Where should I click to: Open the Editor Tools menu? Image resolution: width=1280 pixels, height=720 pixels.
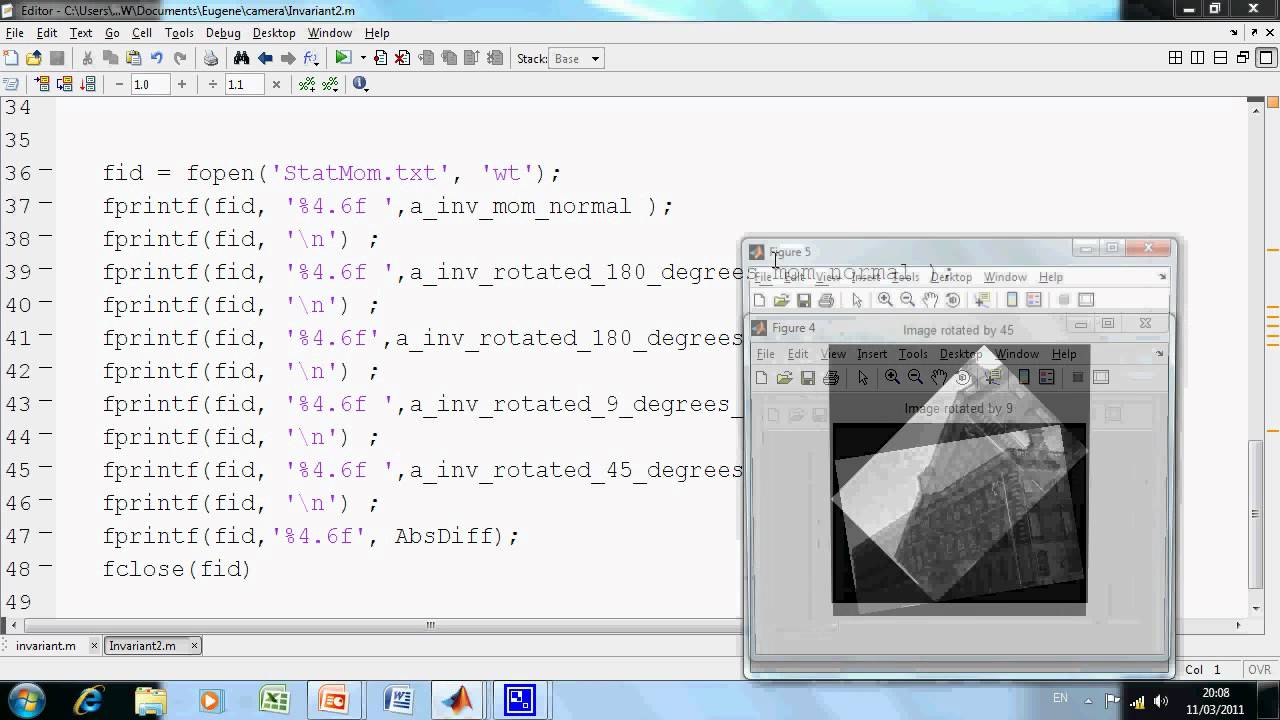tap(179, 33)
